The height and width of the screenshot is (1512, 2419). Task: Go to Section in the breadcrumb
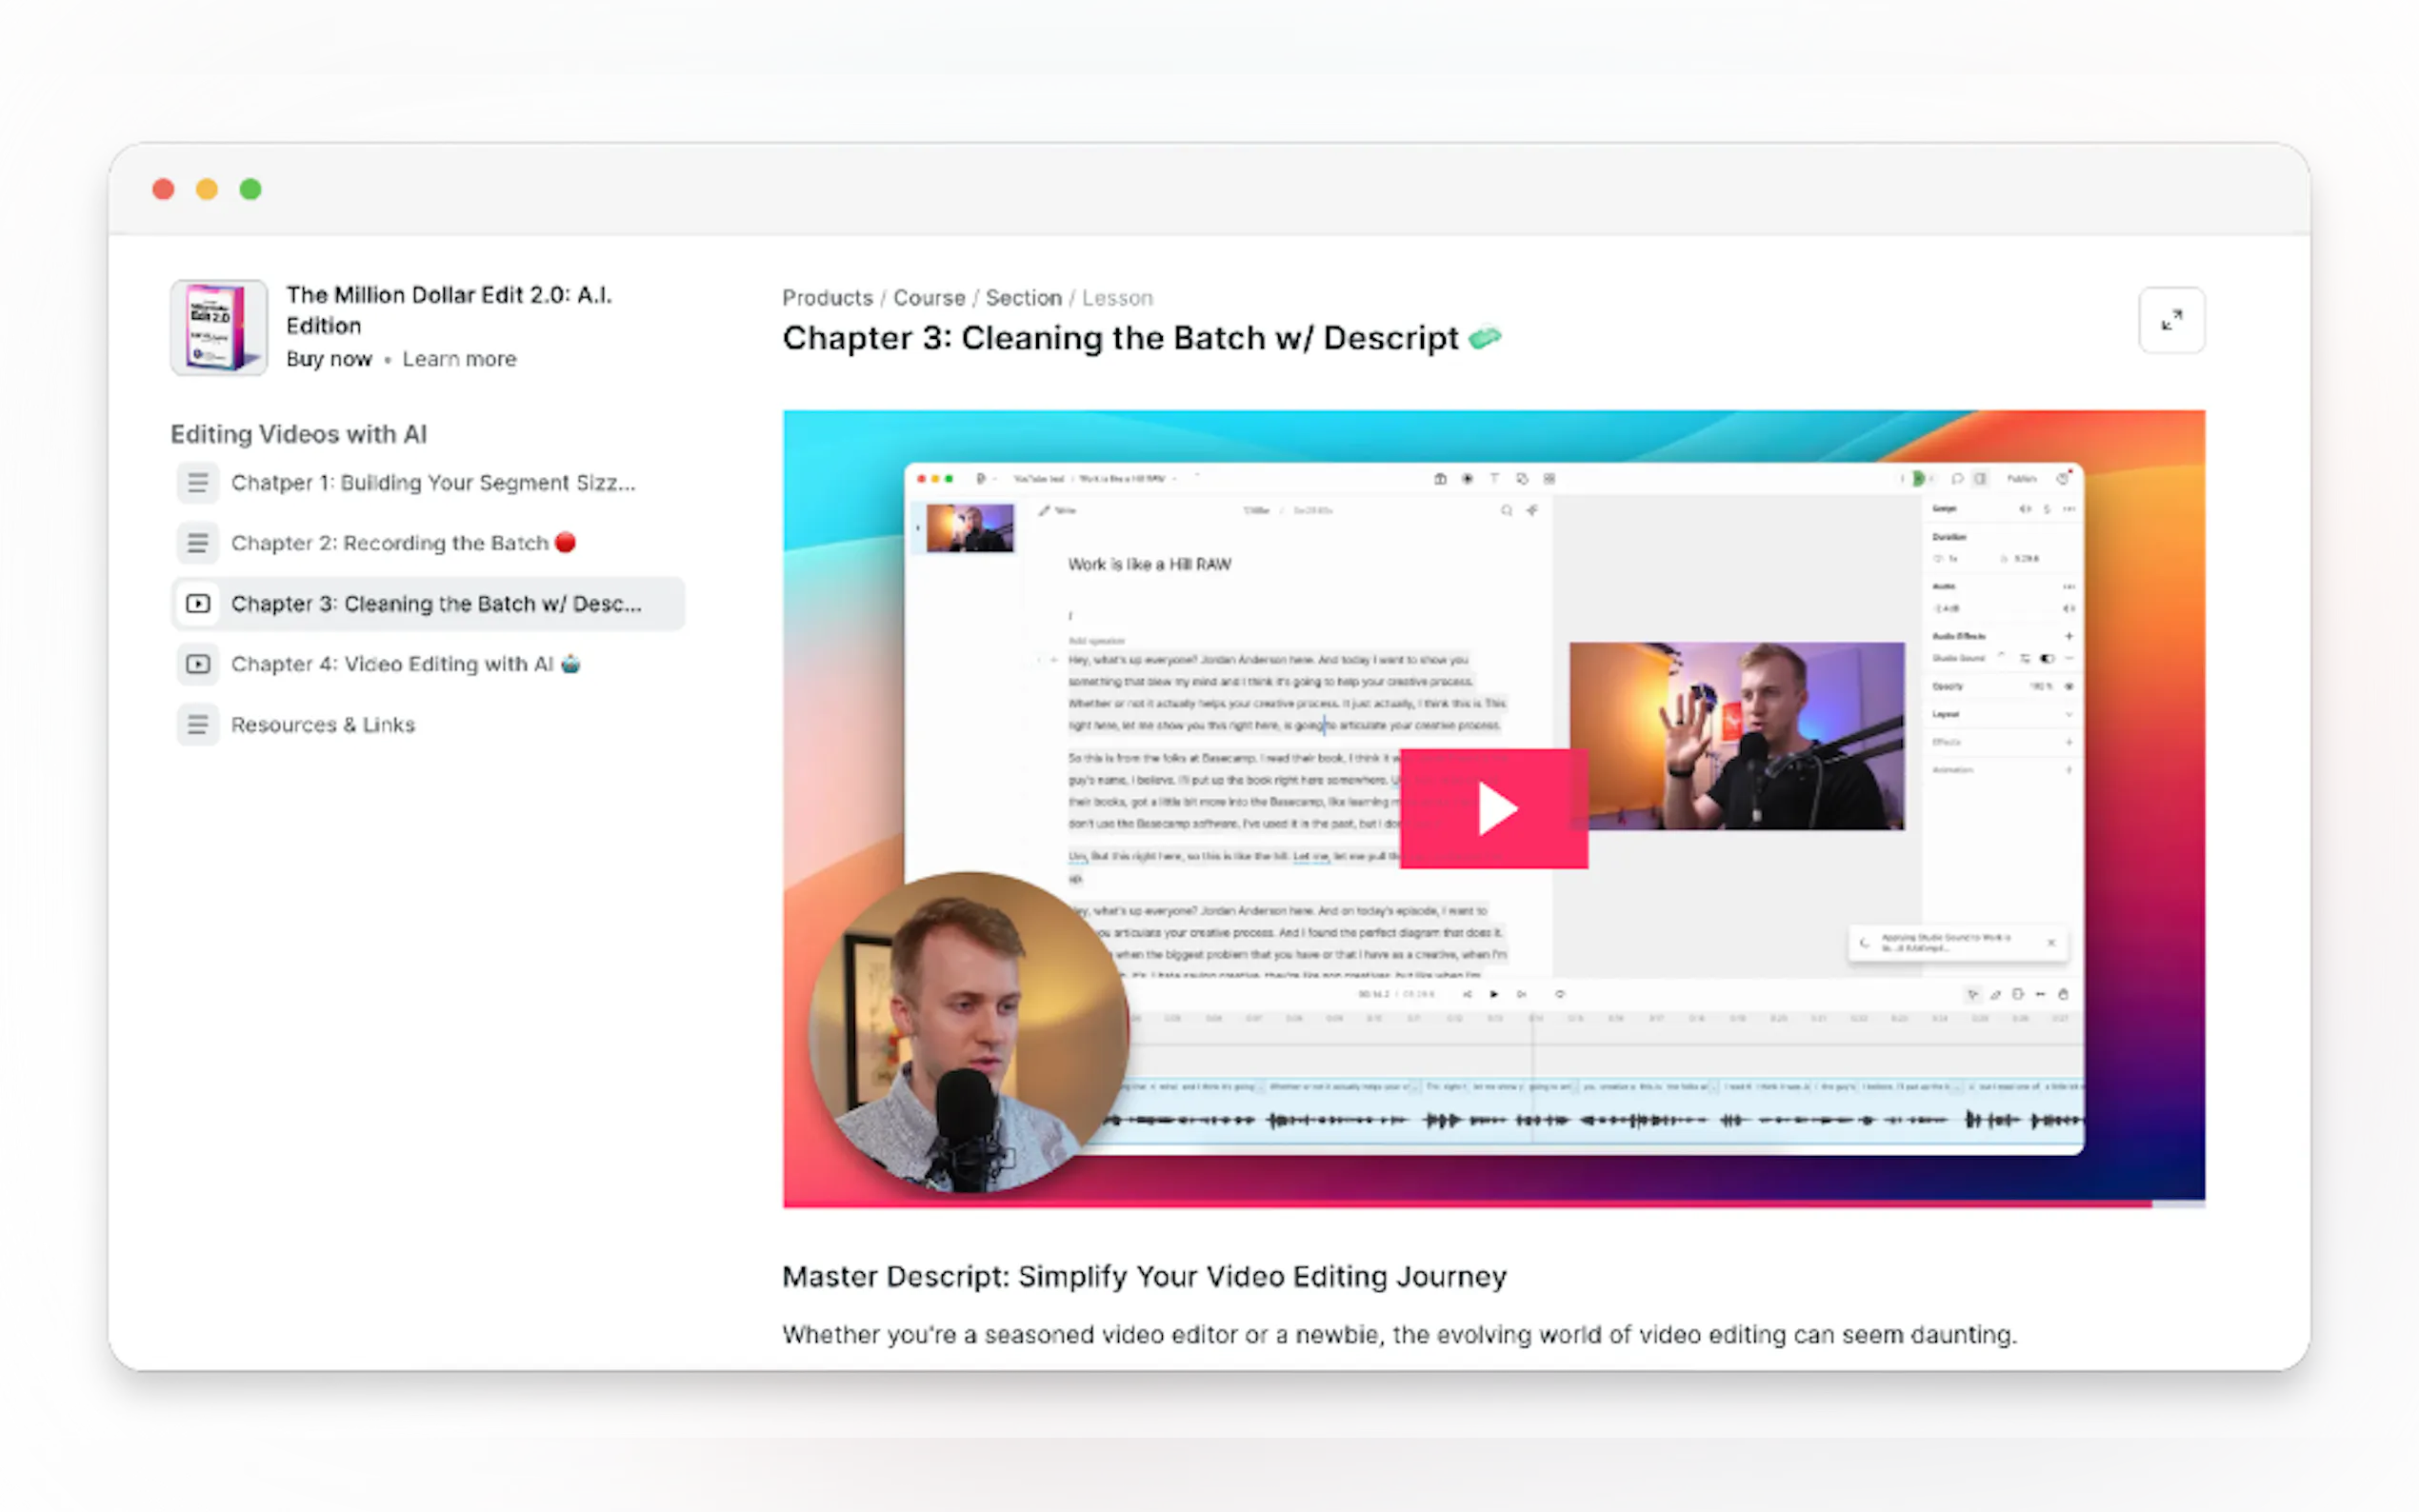pos(1023,298)
